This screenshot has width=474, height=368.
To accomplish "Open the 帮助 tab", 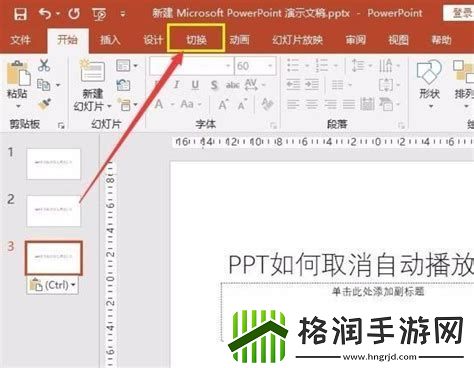I will [x=441, y=40].
